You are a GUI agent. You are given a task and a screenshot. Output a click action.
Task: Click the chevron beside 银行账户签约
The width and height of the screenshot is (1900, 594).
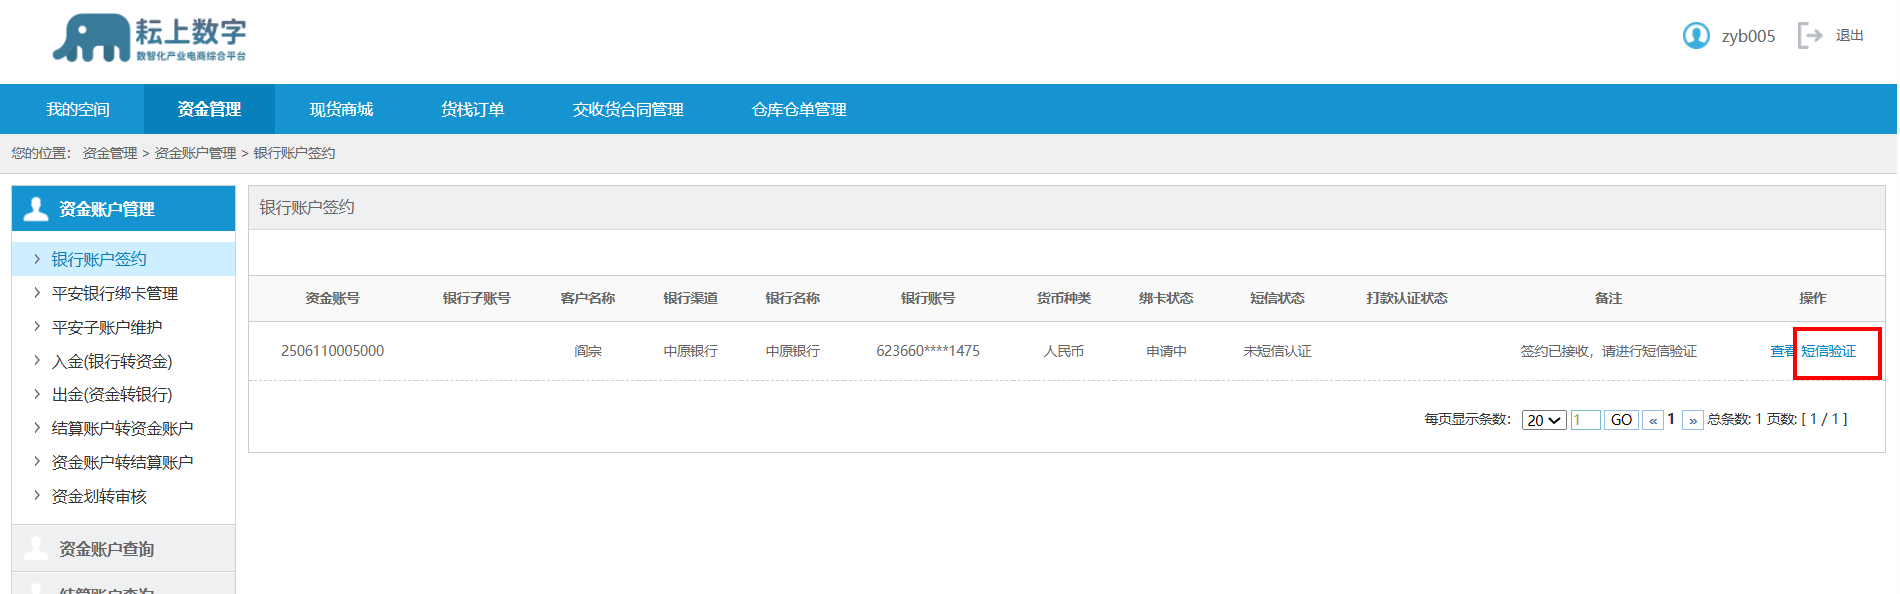coord(37,259)
